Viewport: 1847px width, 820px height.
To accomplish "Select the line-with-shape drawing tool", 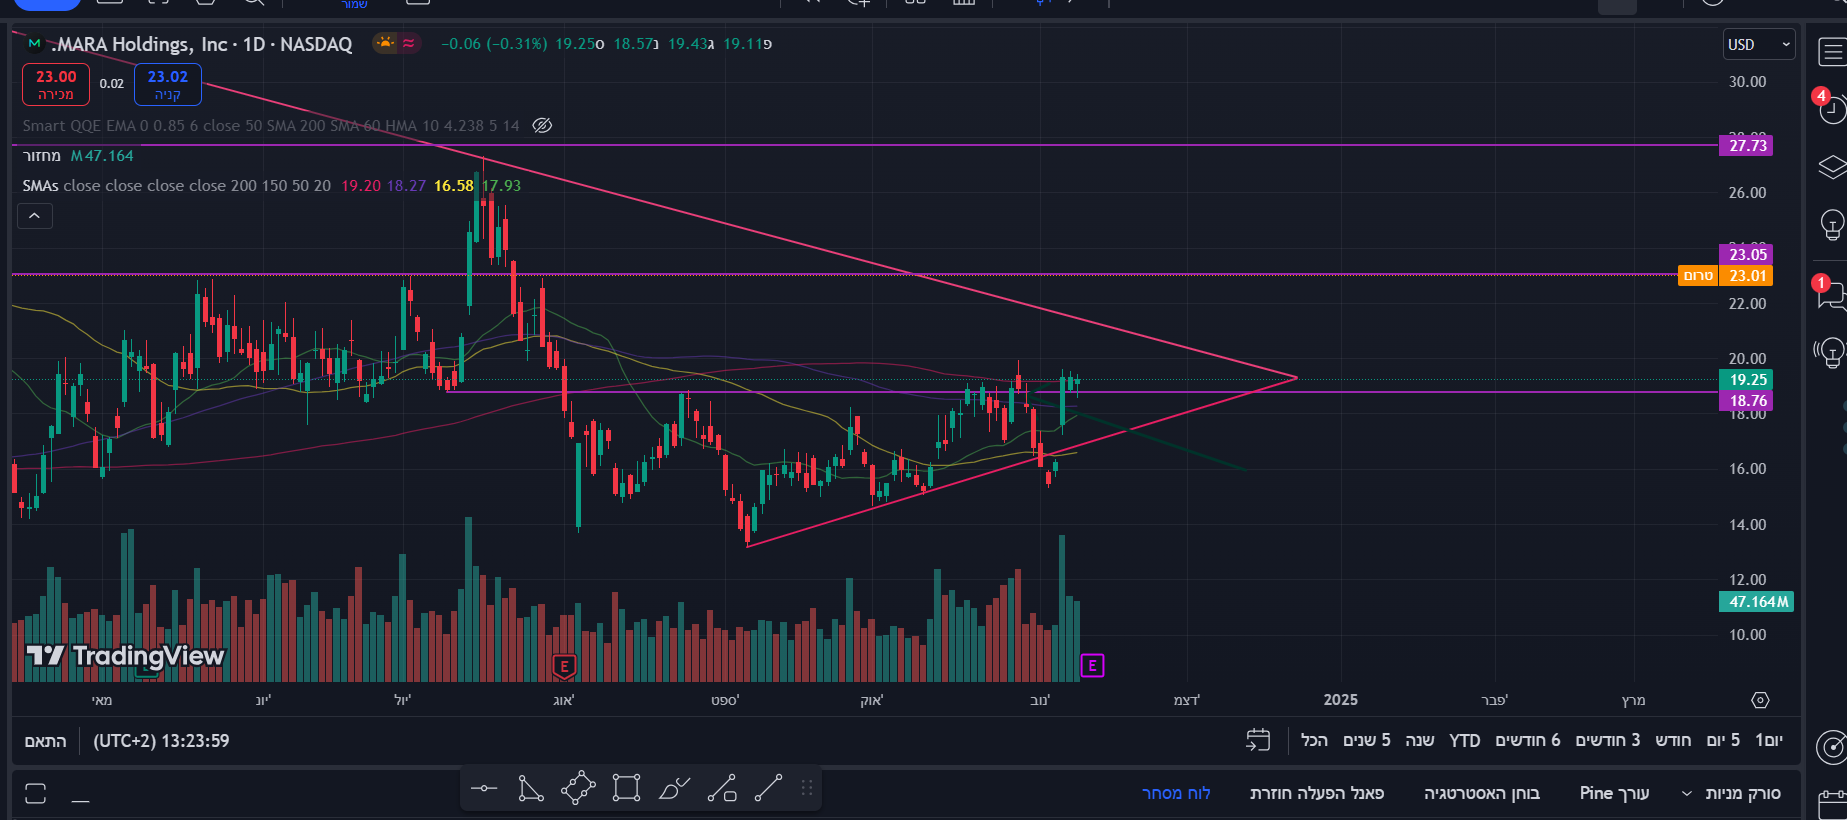I will 722,789.
